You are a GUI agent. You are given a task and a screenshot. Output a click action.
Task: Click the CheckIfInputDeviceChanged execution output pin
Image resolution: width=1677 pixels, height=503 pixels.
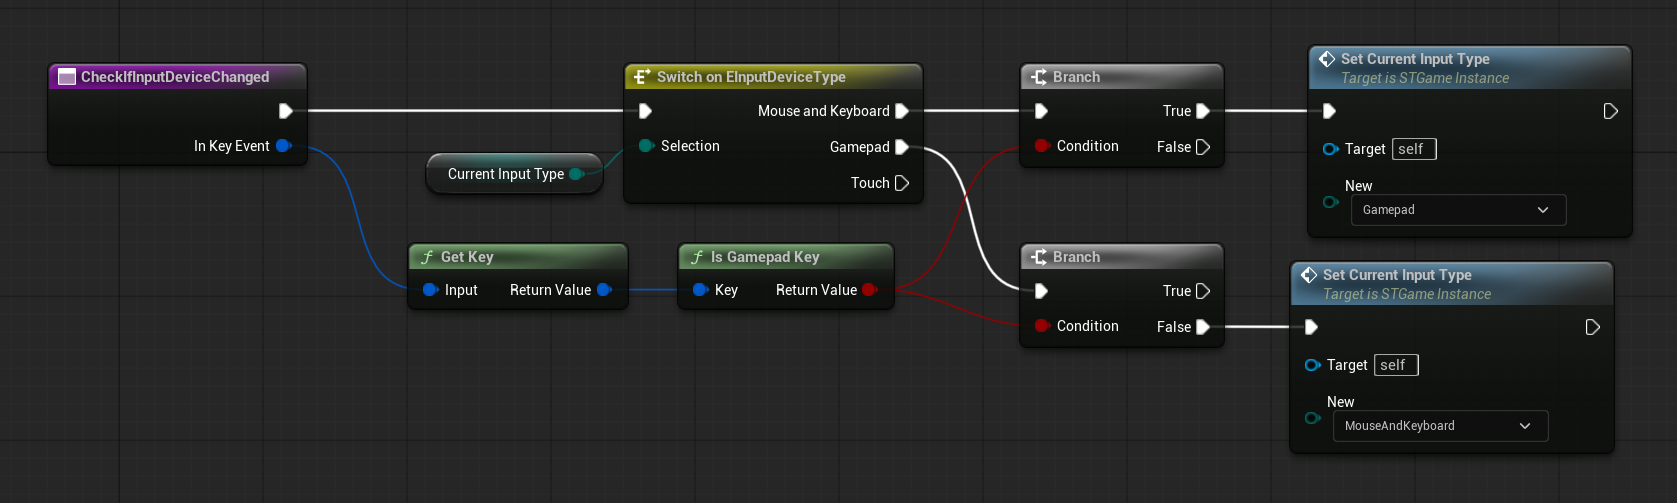point(285,111)
